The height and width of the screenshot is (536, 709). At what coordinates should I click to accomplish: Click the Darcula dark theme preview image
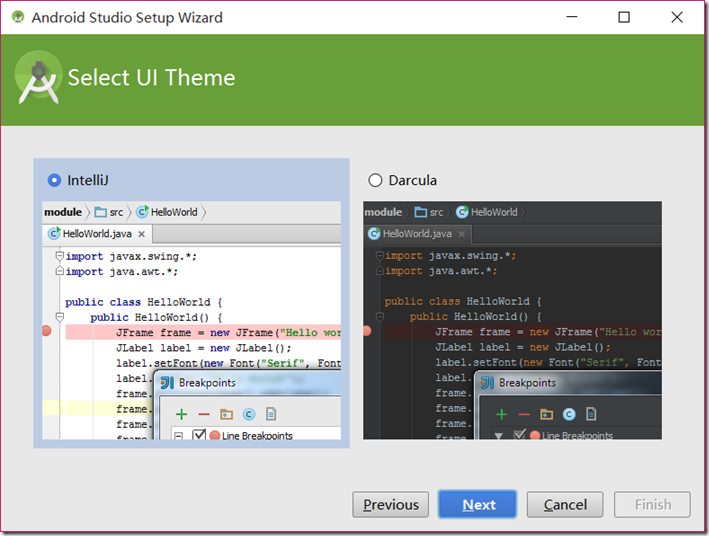(512, 320)
